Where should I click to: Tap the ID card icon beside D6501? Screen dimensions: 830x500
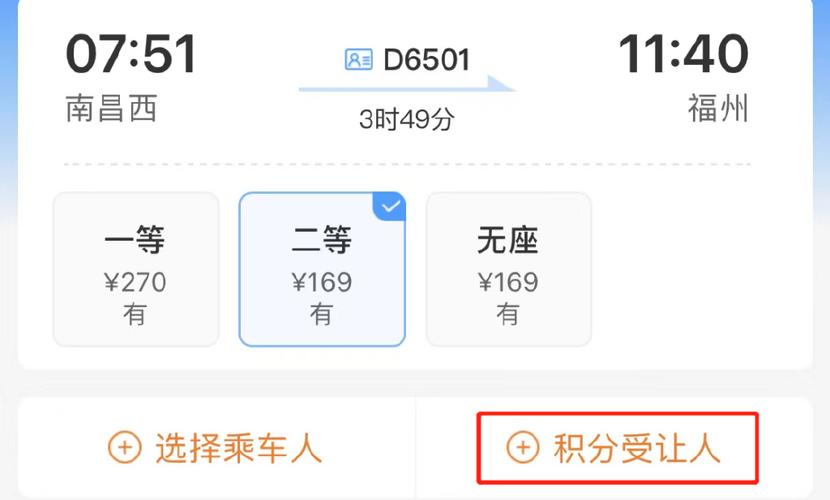coord(358,59)
